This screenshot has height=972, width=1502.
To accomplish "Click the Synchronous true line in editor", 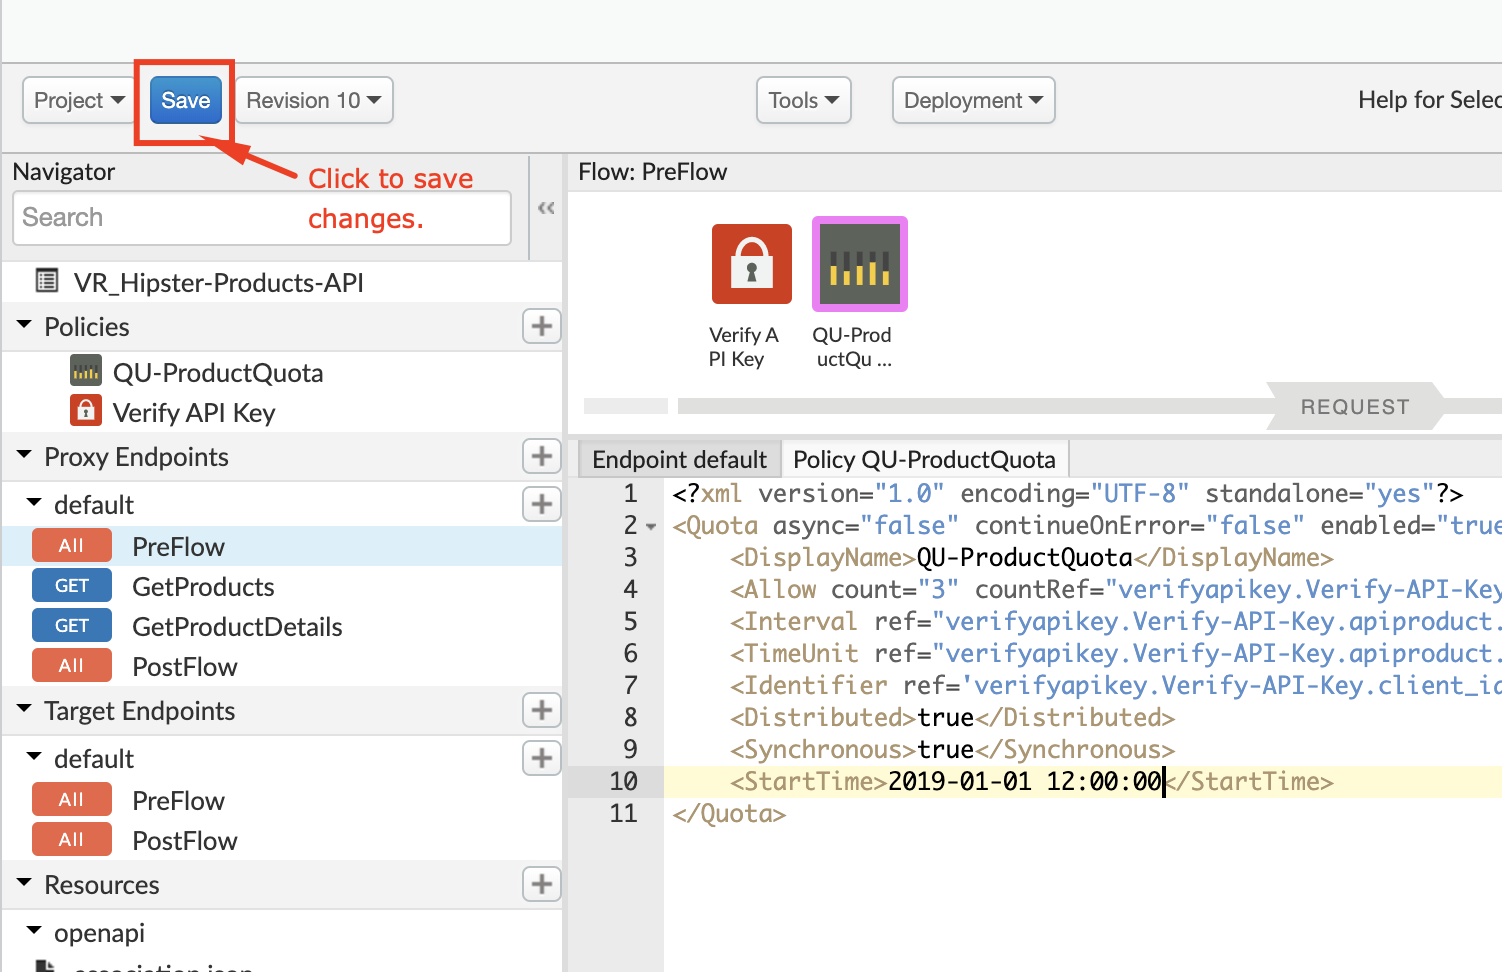I will pos(952,749).
